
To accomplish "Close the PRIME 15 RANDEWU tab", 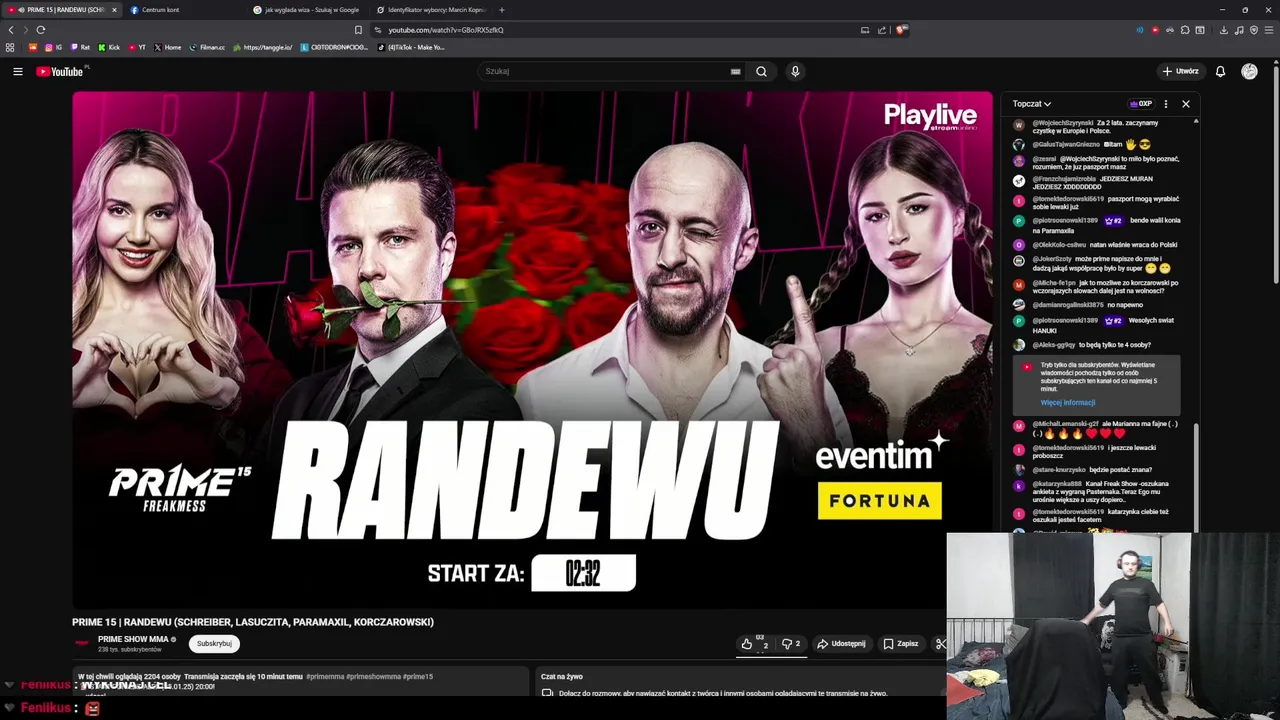I will (114, 10).
